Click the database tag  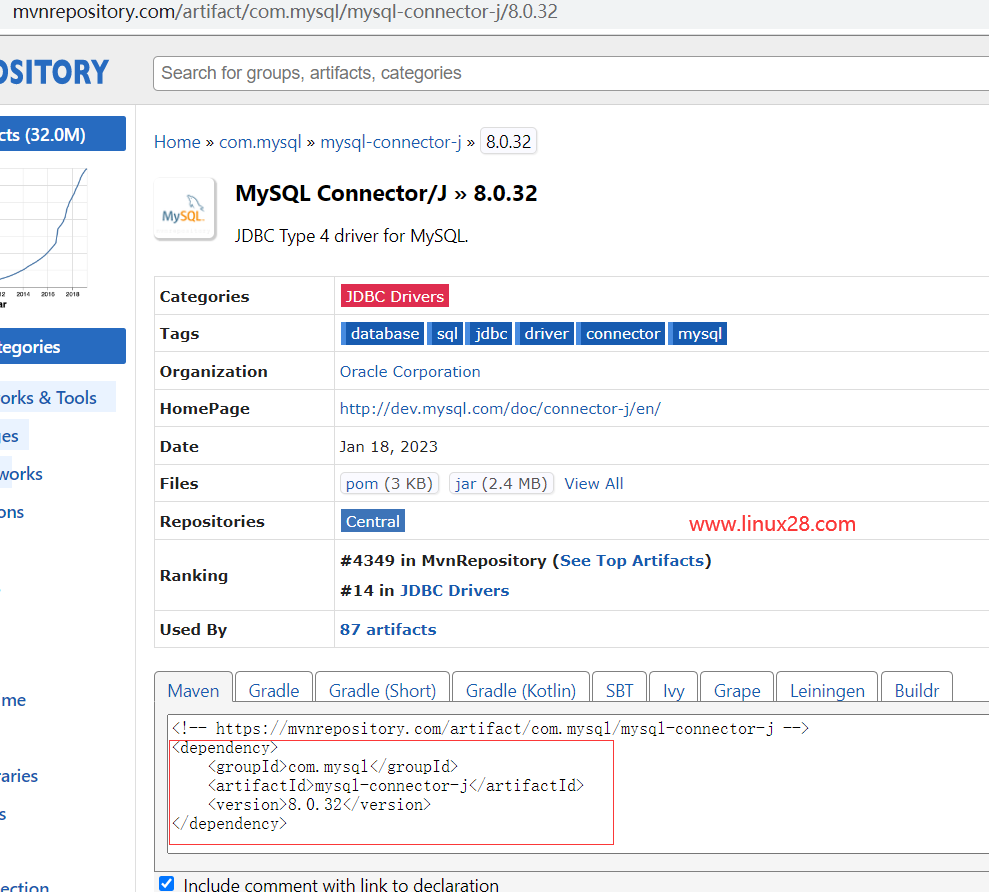point(383,334)
